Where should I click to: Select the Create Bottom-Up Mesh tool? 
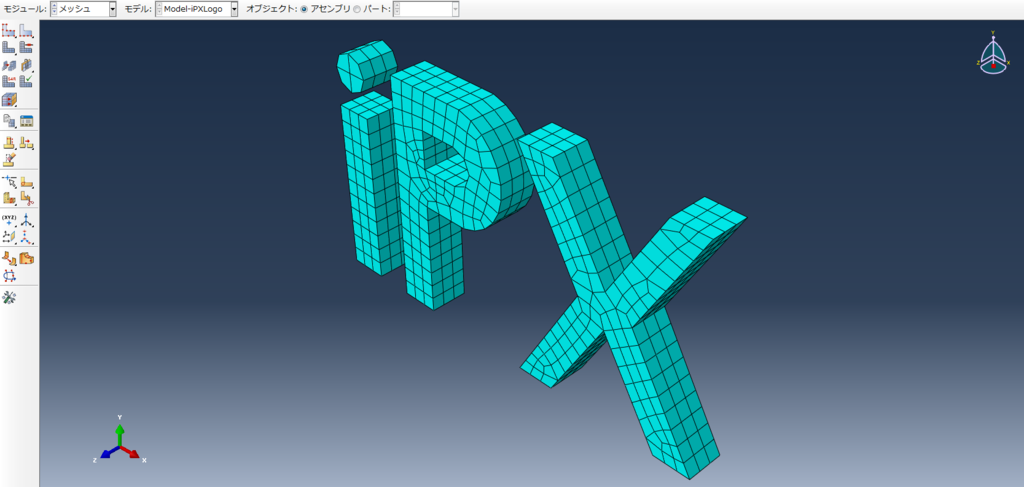pos(26,64)
